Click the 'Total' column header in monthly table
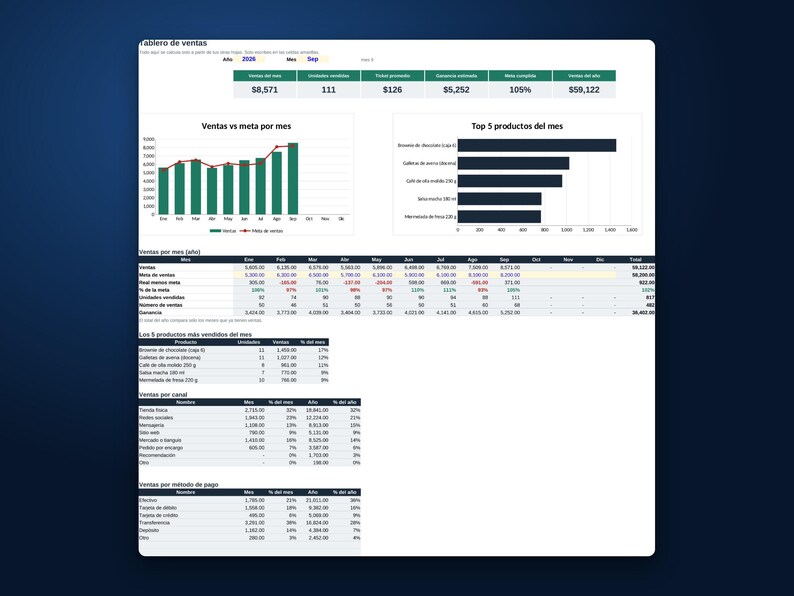This screenshot has width=794, height=596. (636, 259)
